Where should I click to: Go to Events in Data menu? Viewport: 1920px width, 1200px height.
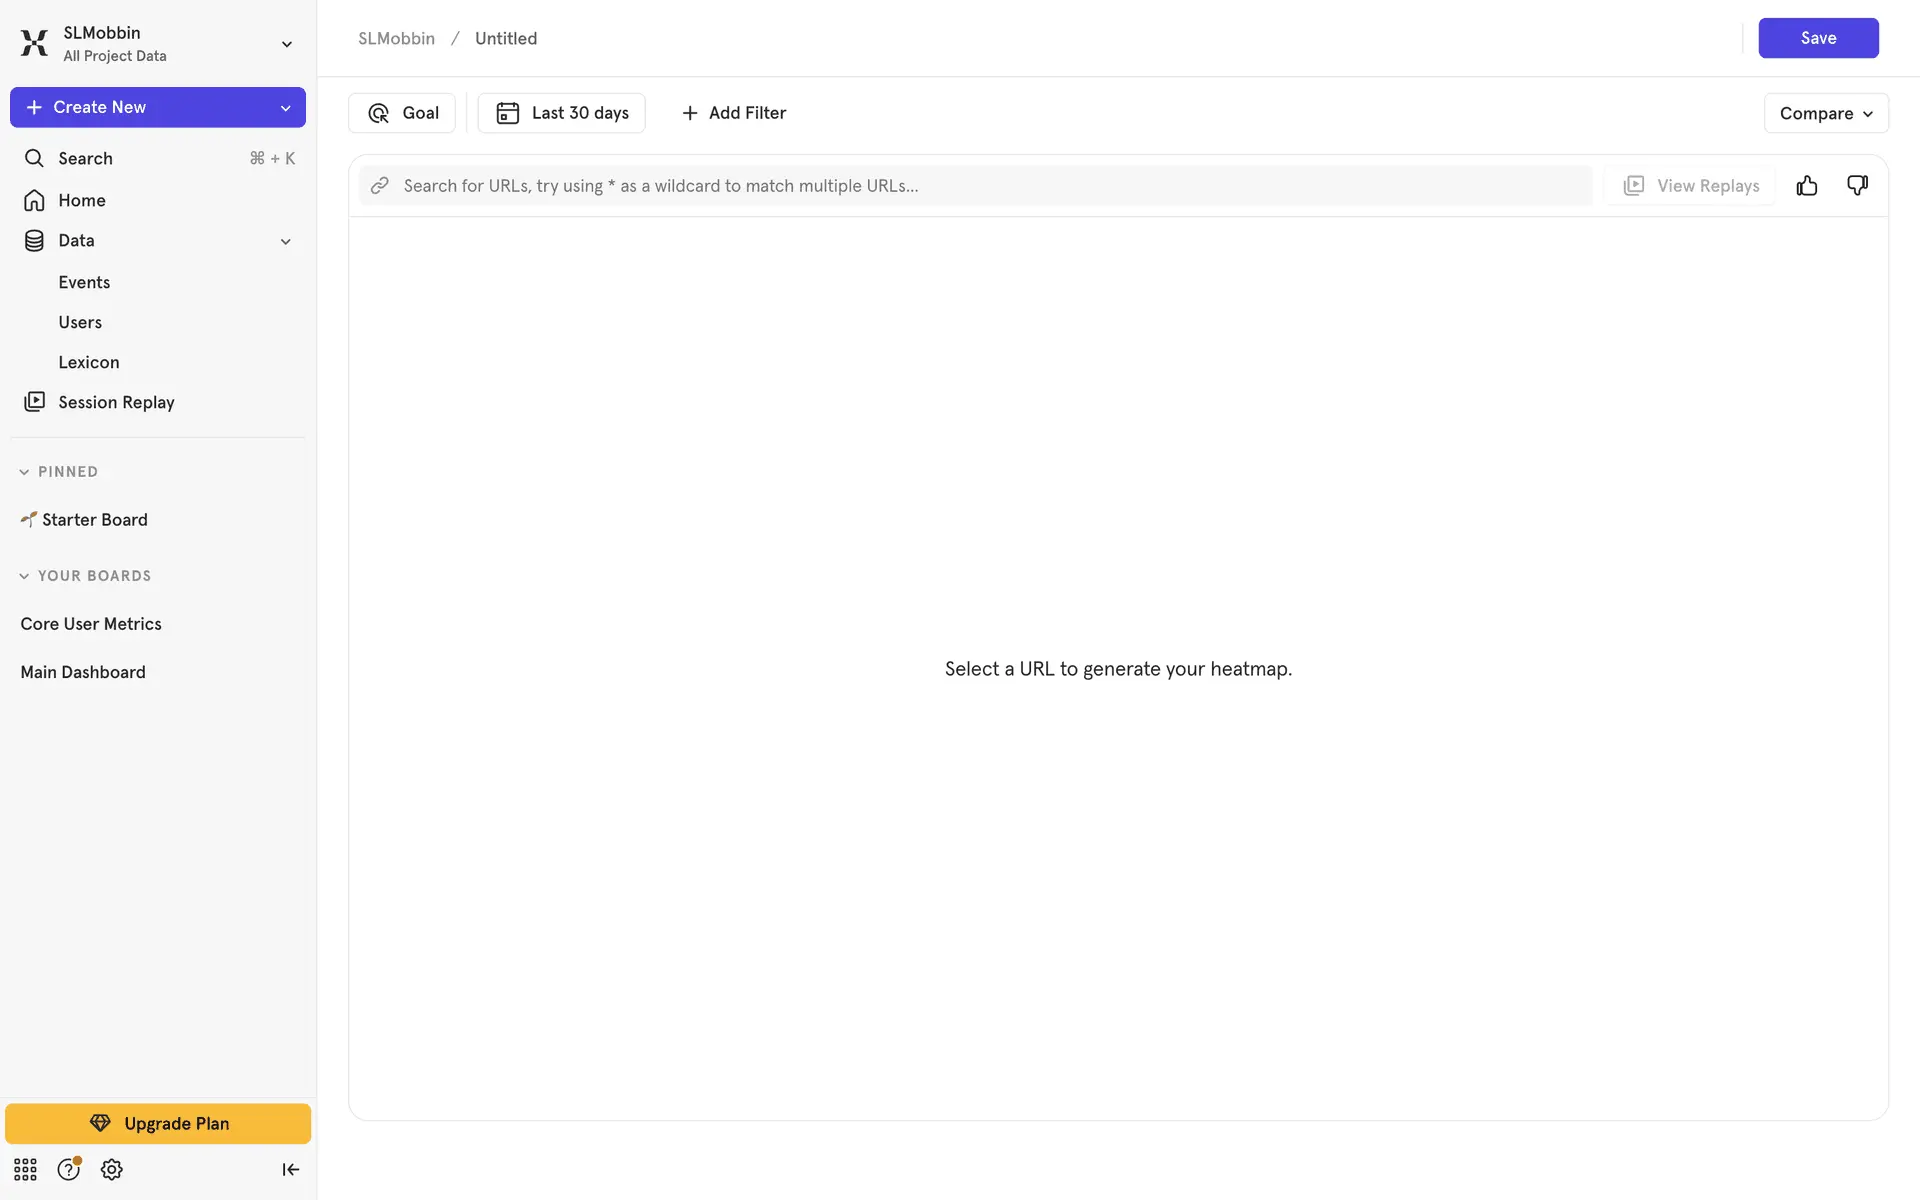pos(84,282)
